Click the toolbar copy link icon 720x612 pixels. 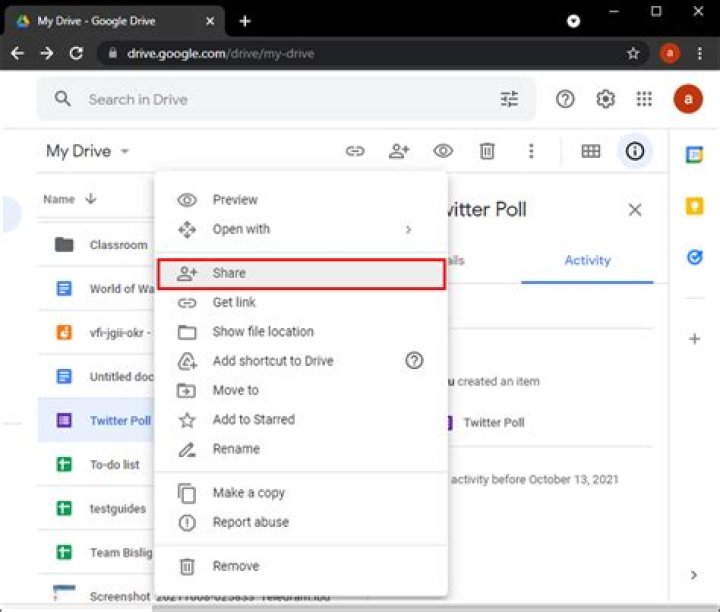[x=355, y=151]
